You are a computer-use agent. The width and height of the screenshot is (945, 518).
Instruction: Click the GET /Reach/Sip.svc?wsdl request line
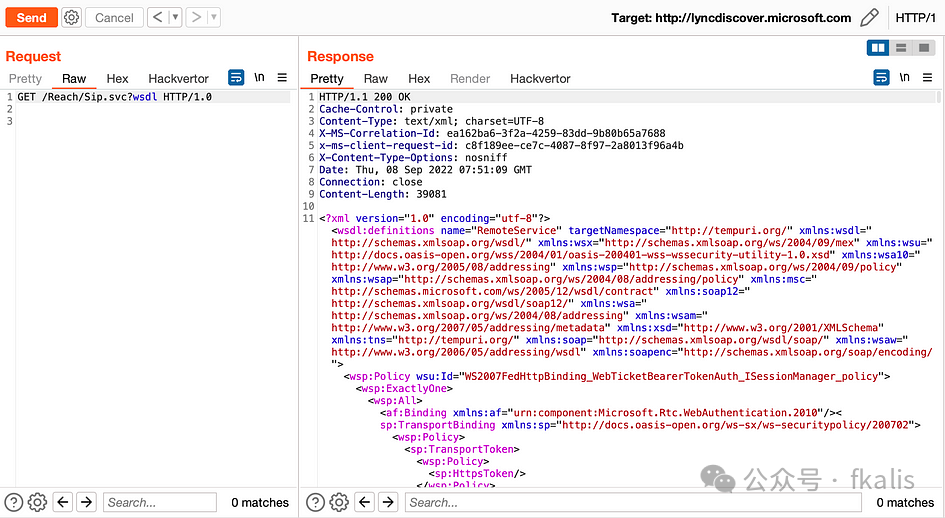pyautogui.click(x=115, y=96)
